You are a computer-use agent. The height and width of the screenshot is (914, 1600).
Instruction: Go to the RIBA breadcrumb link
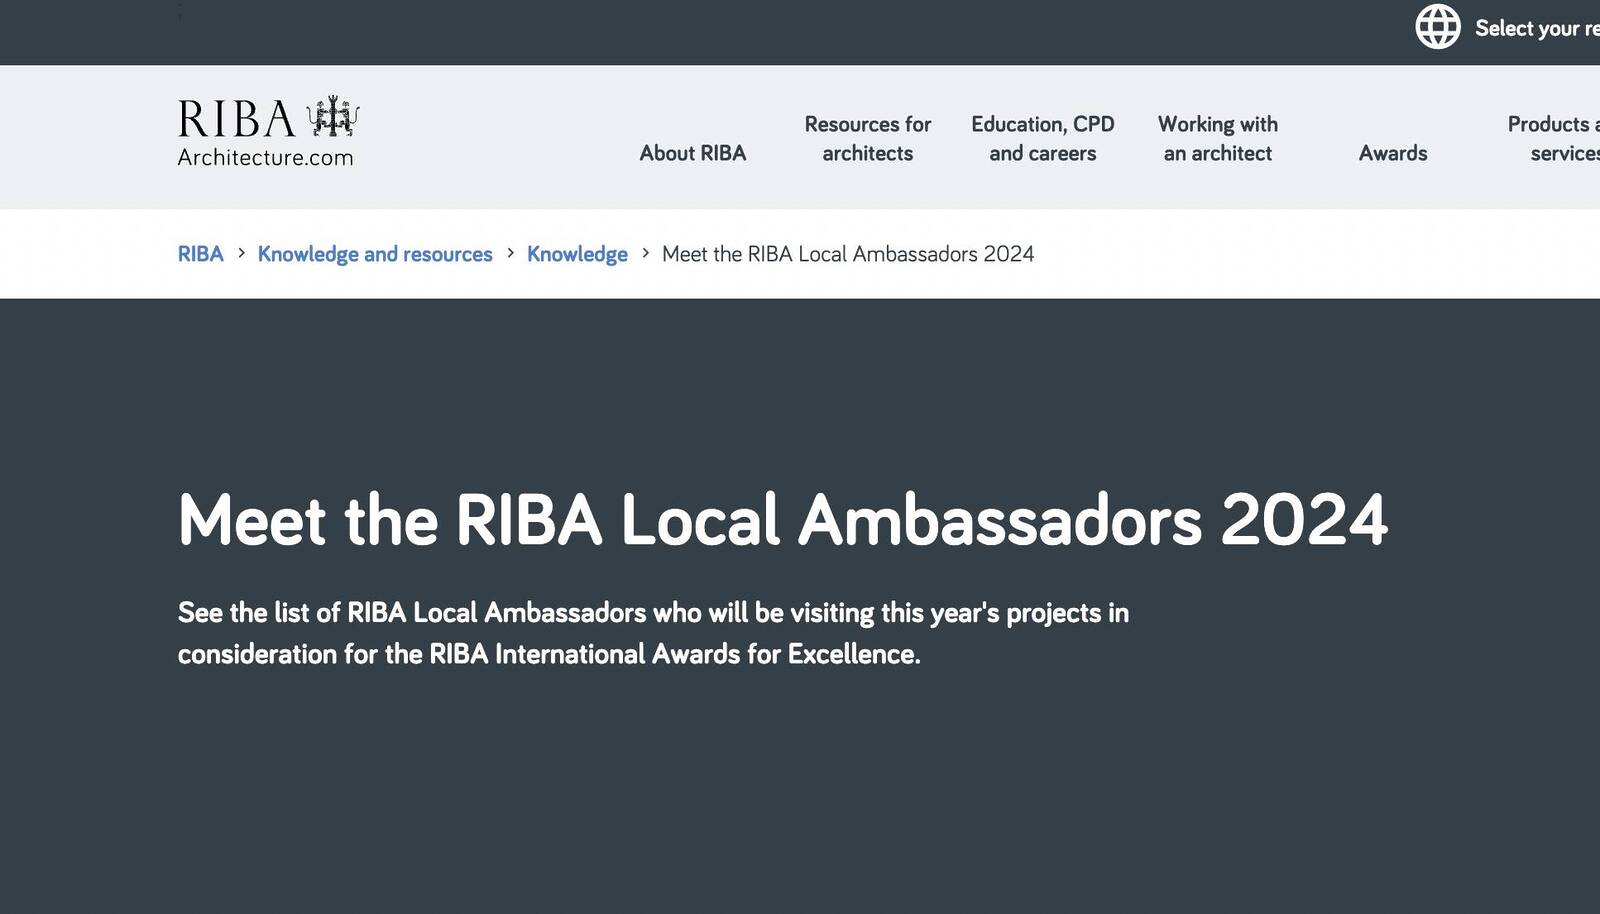(x=200, y=254)
